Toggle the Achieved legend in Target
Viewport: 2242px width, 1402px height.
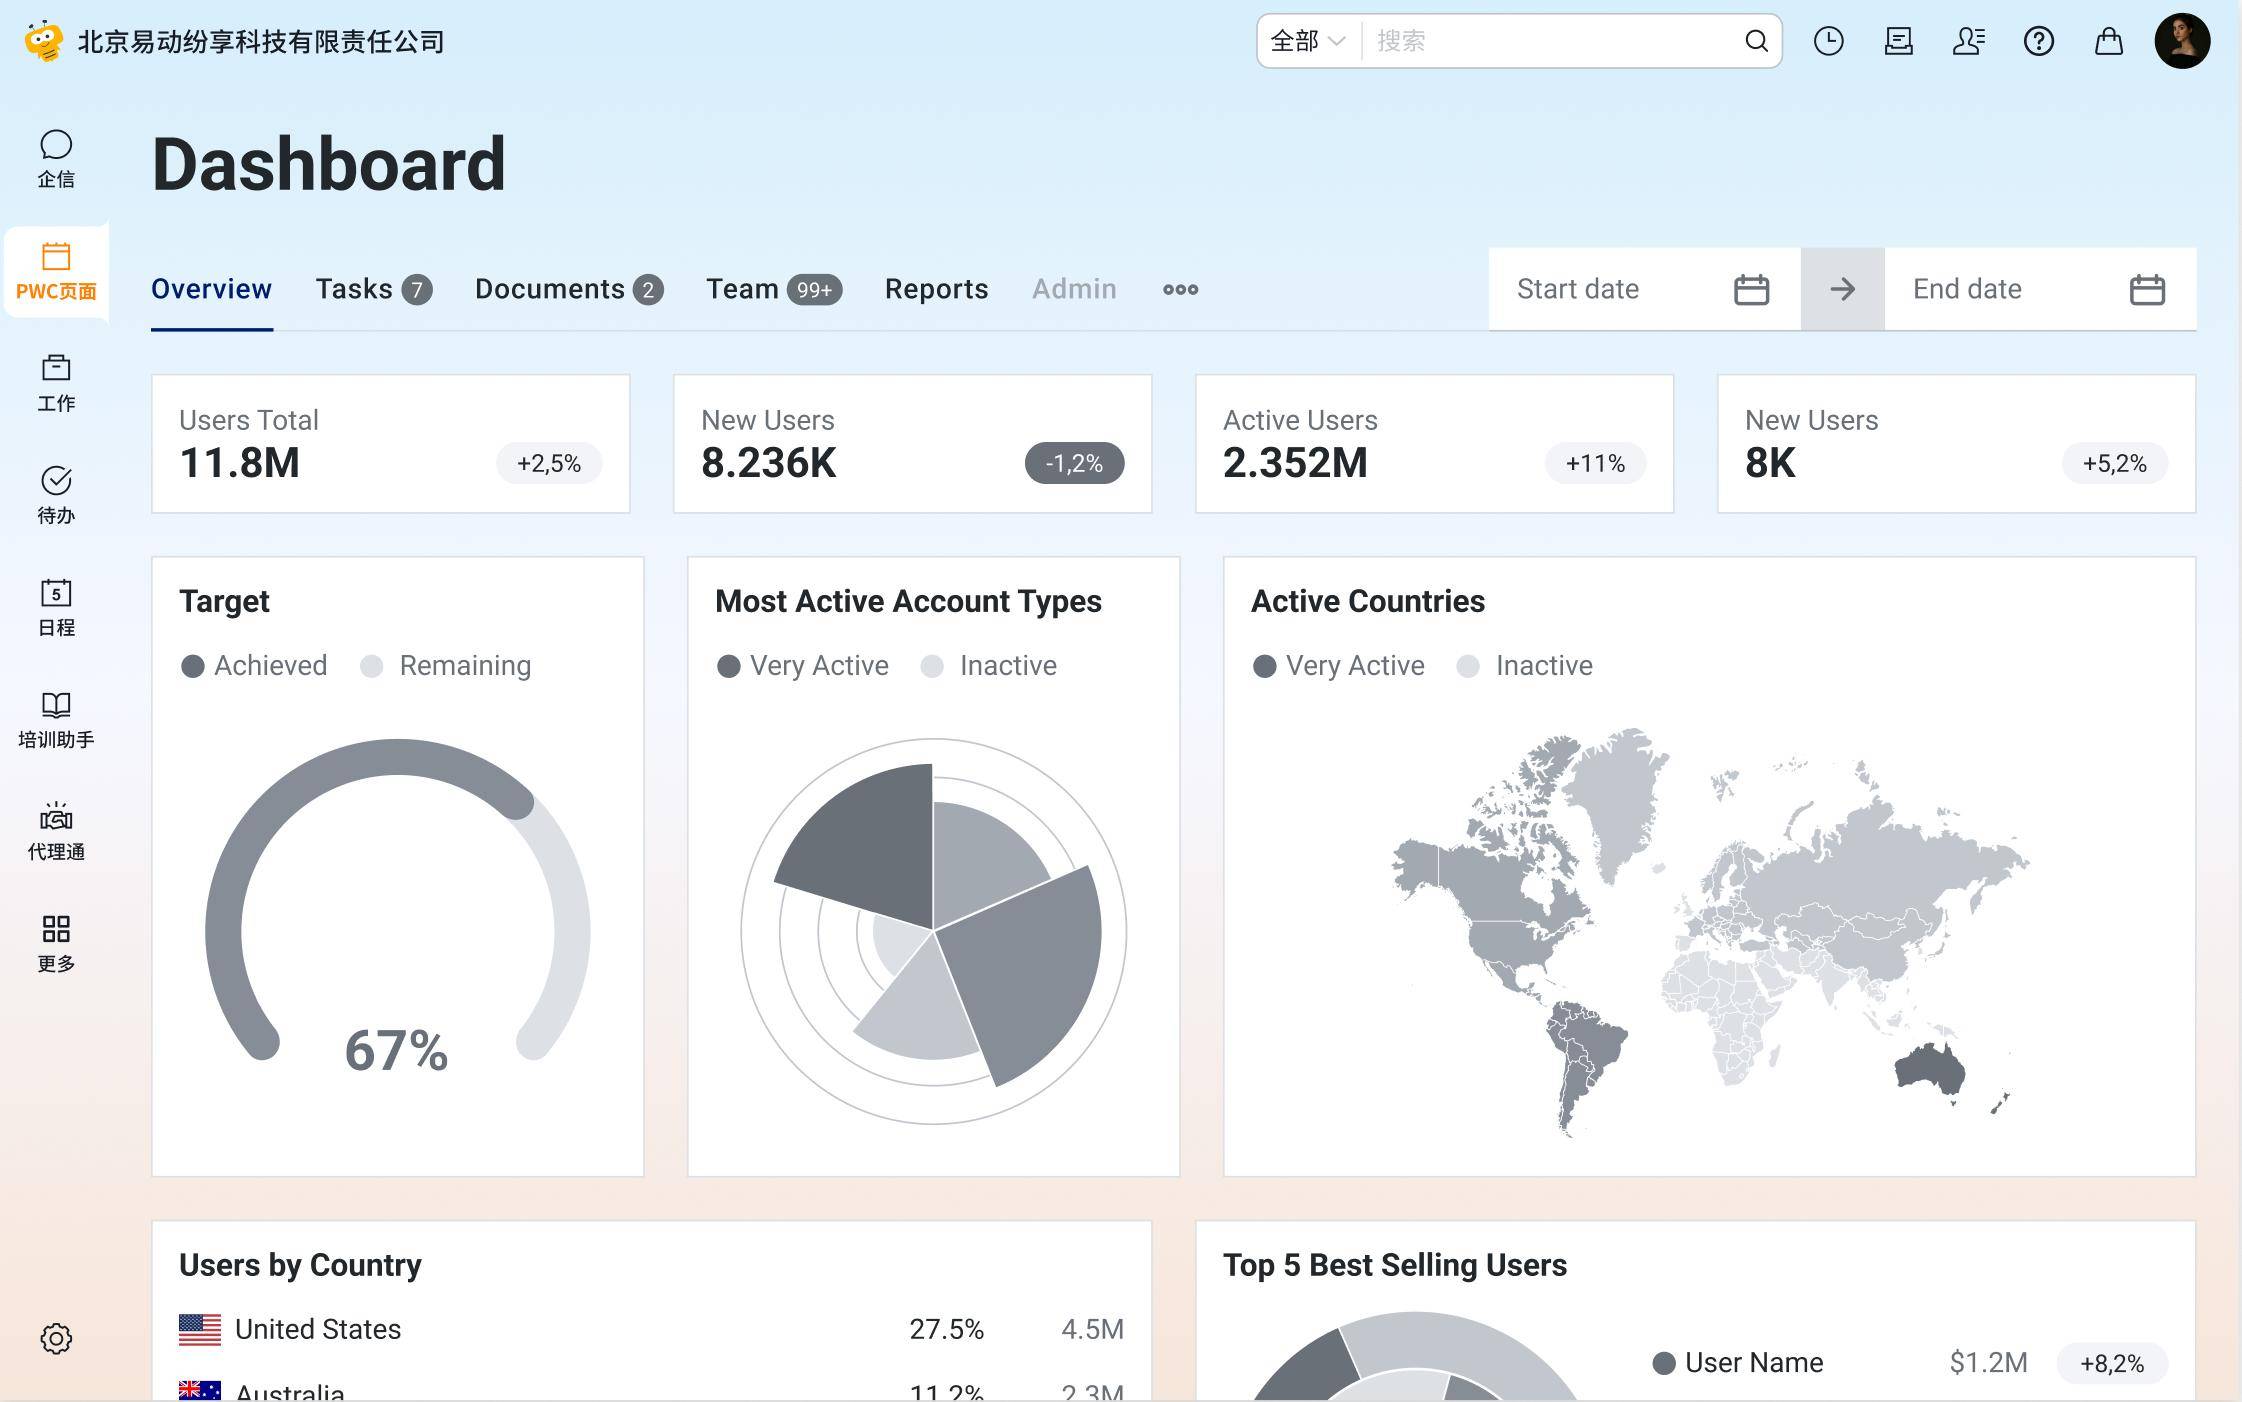(254, 666)
